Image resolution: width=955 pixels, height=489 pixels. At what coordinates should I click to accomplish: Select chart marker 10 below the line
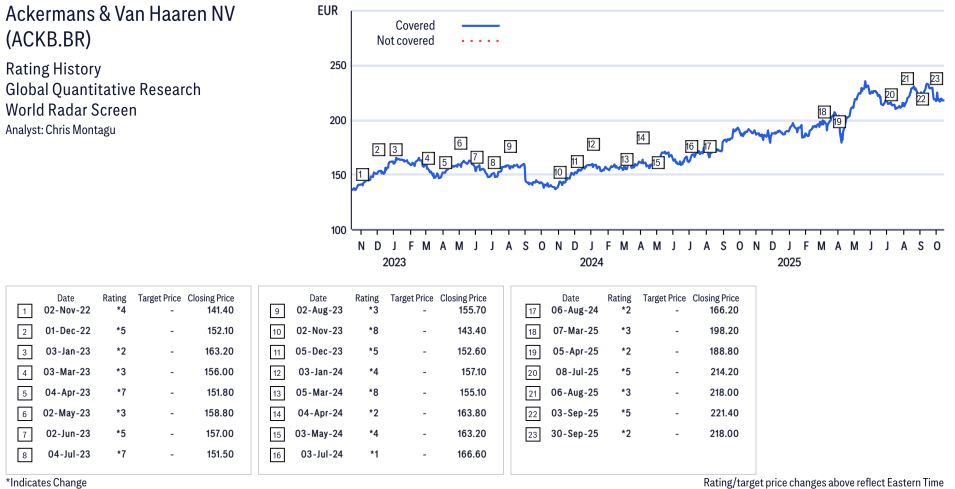(559, 172)
